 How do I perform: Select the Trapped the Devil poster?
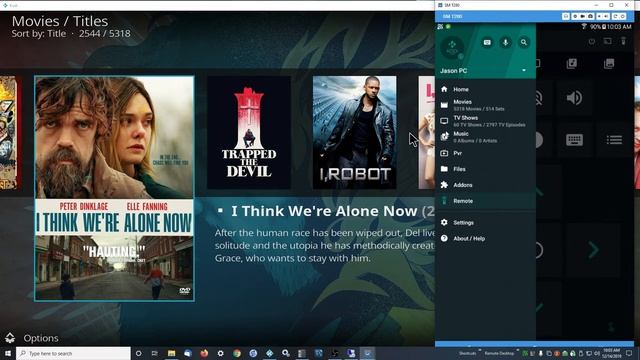249,132
